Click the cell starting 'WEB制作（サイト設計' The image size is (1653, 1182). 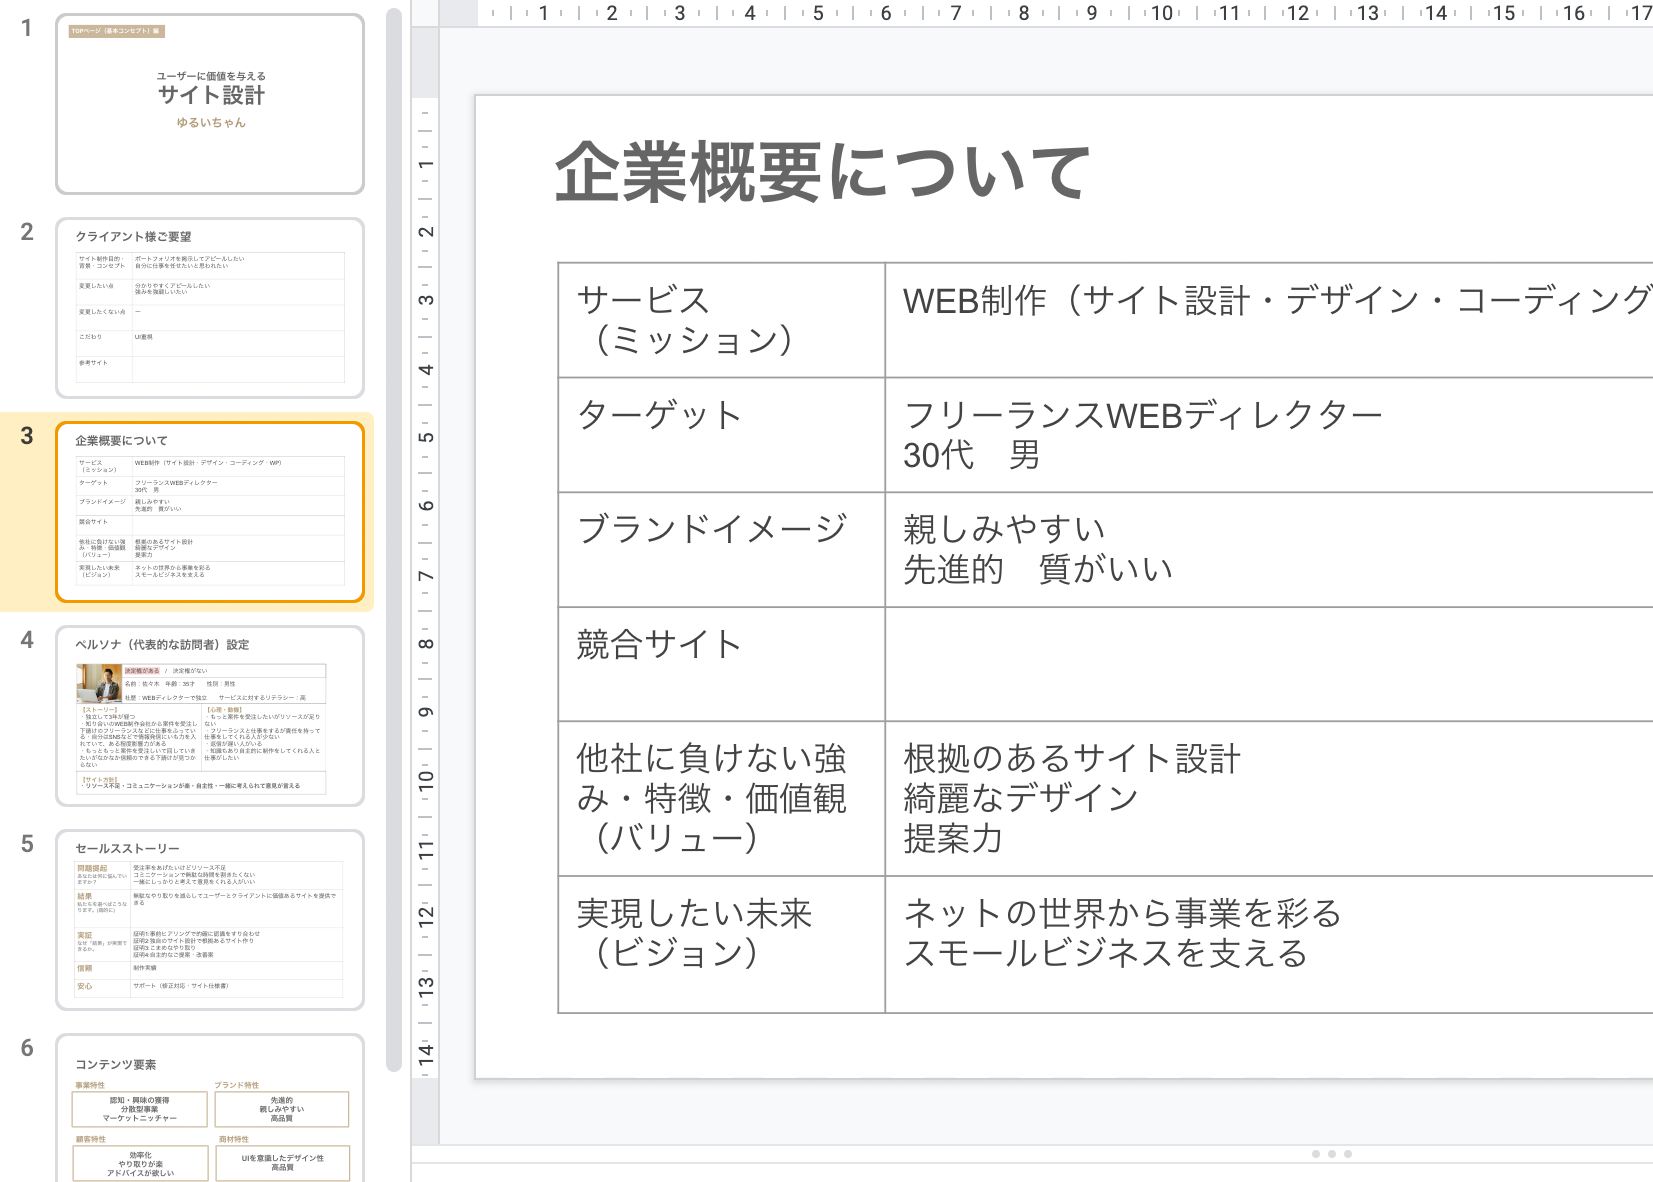coord(1269,320)
